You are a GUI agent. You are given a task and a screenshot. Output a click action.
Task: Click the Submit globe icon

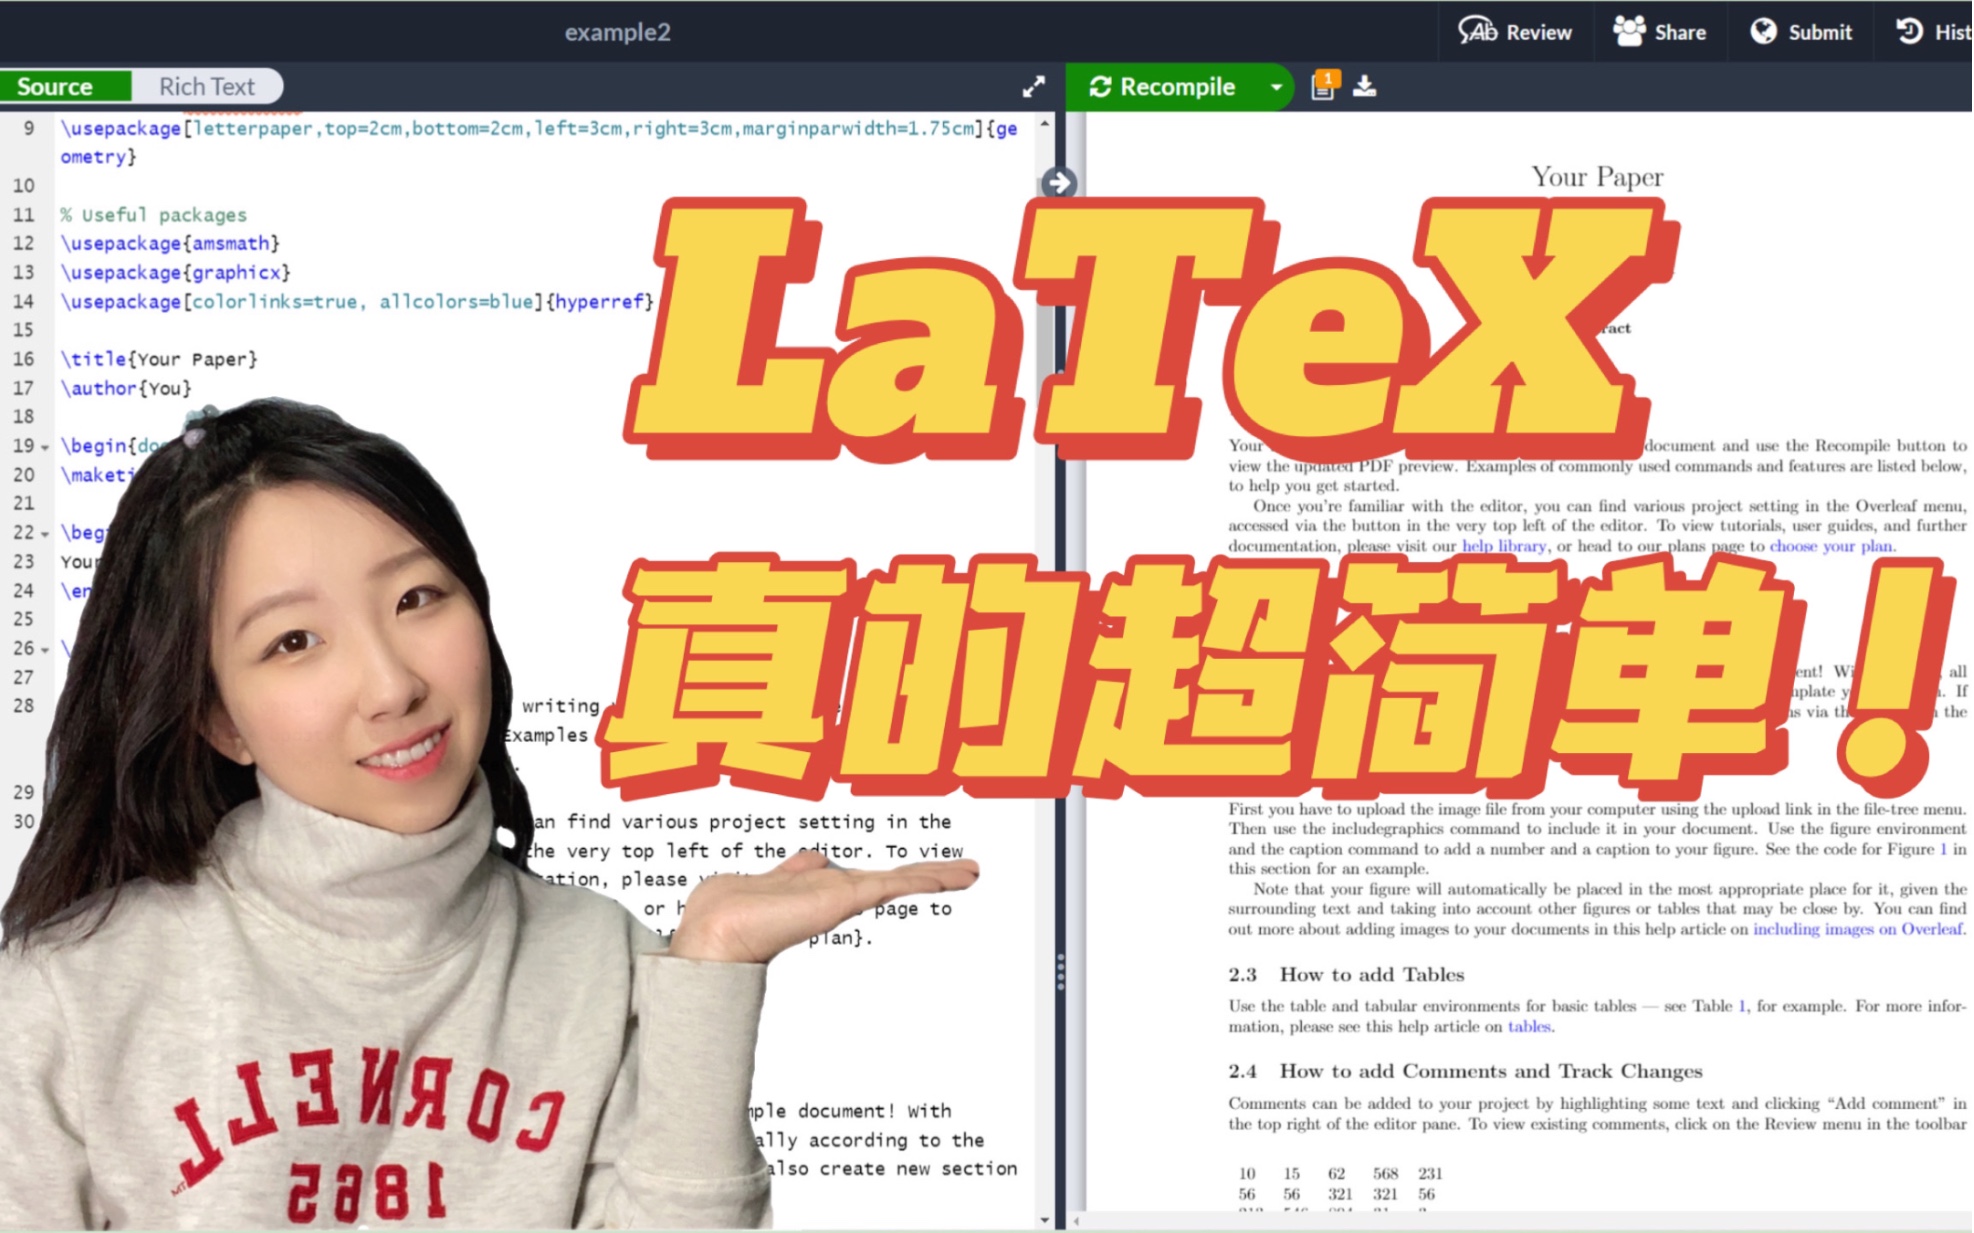[x=1764, y=32]
